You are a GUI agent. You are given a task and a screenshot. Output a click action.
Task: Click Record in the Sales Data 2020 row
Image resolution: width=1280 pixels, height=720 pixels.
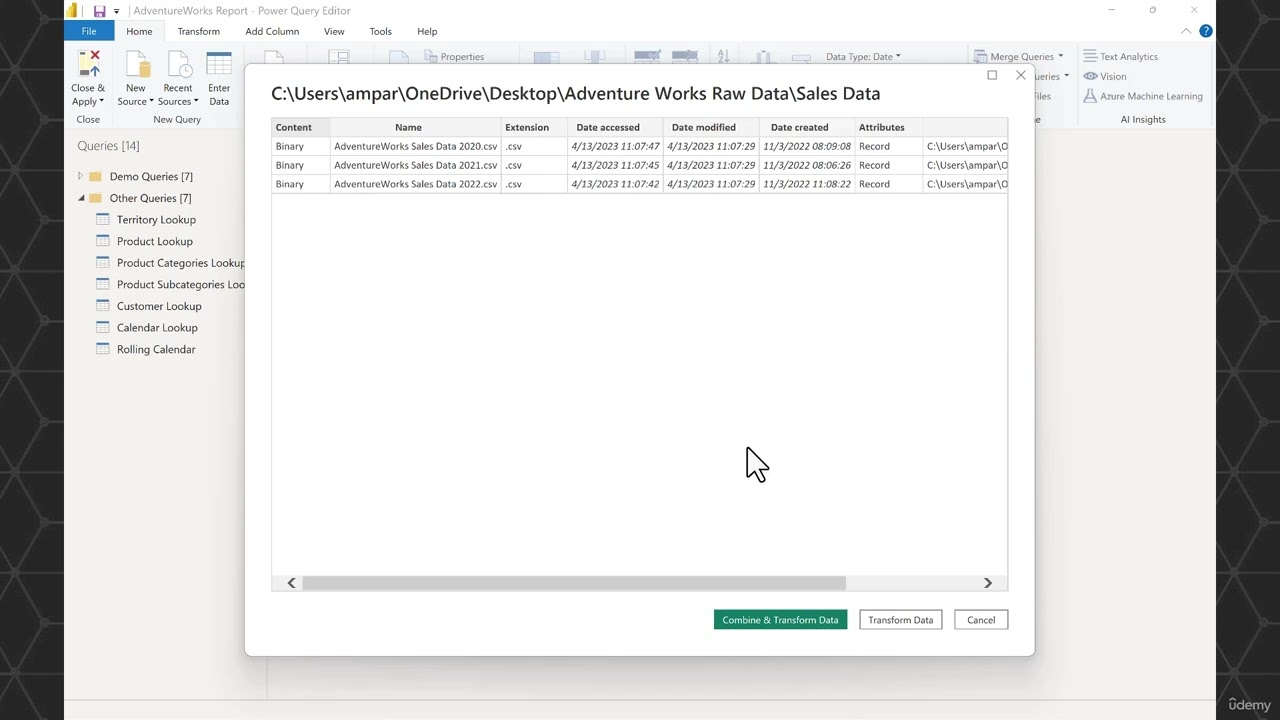[x=874, y=146]
